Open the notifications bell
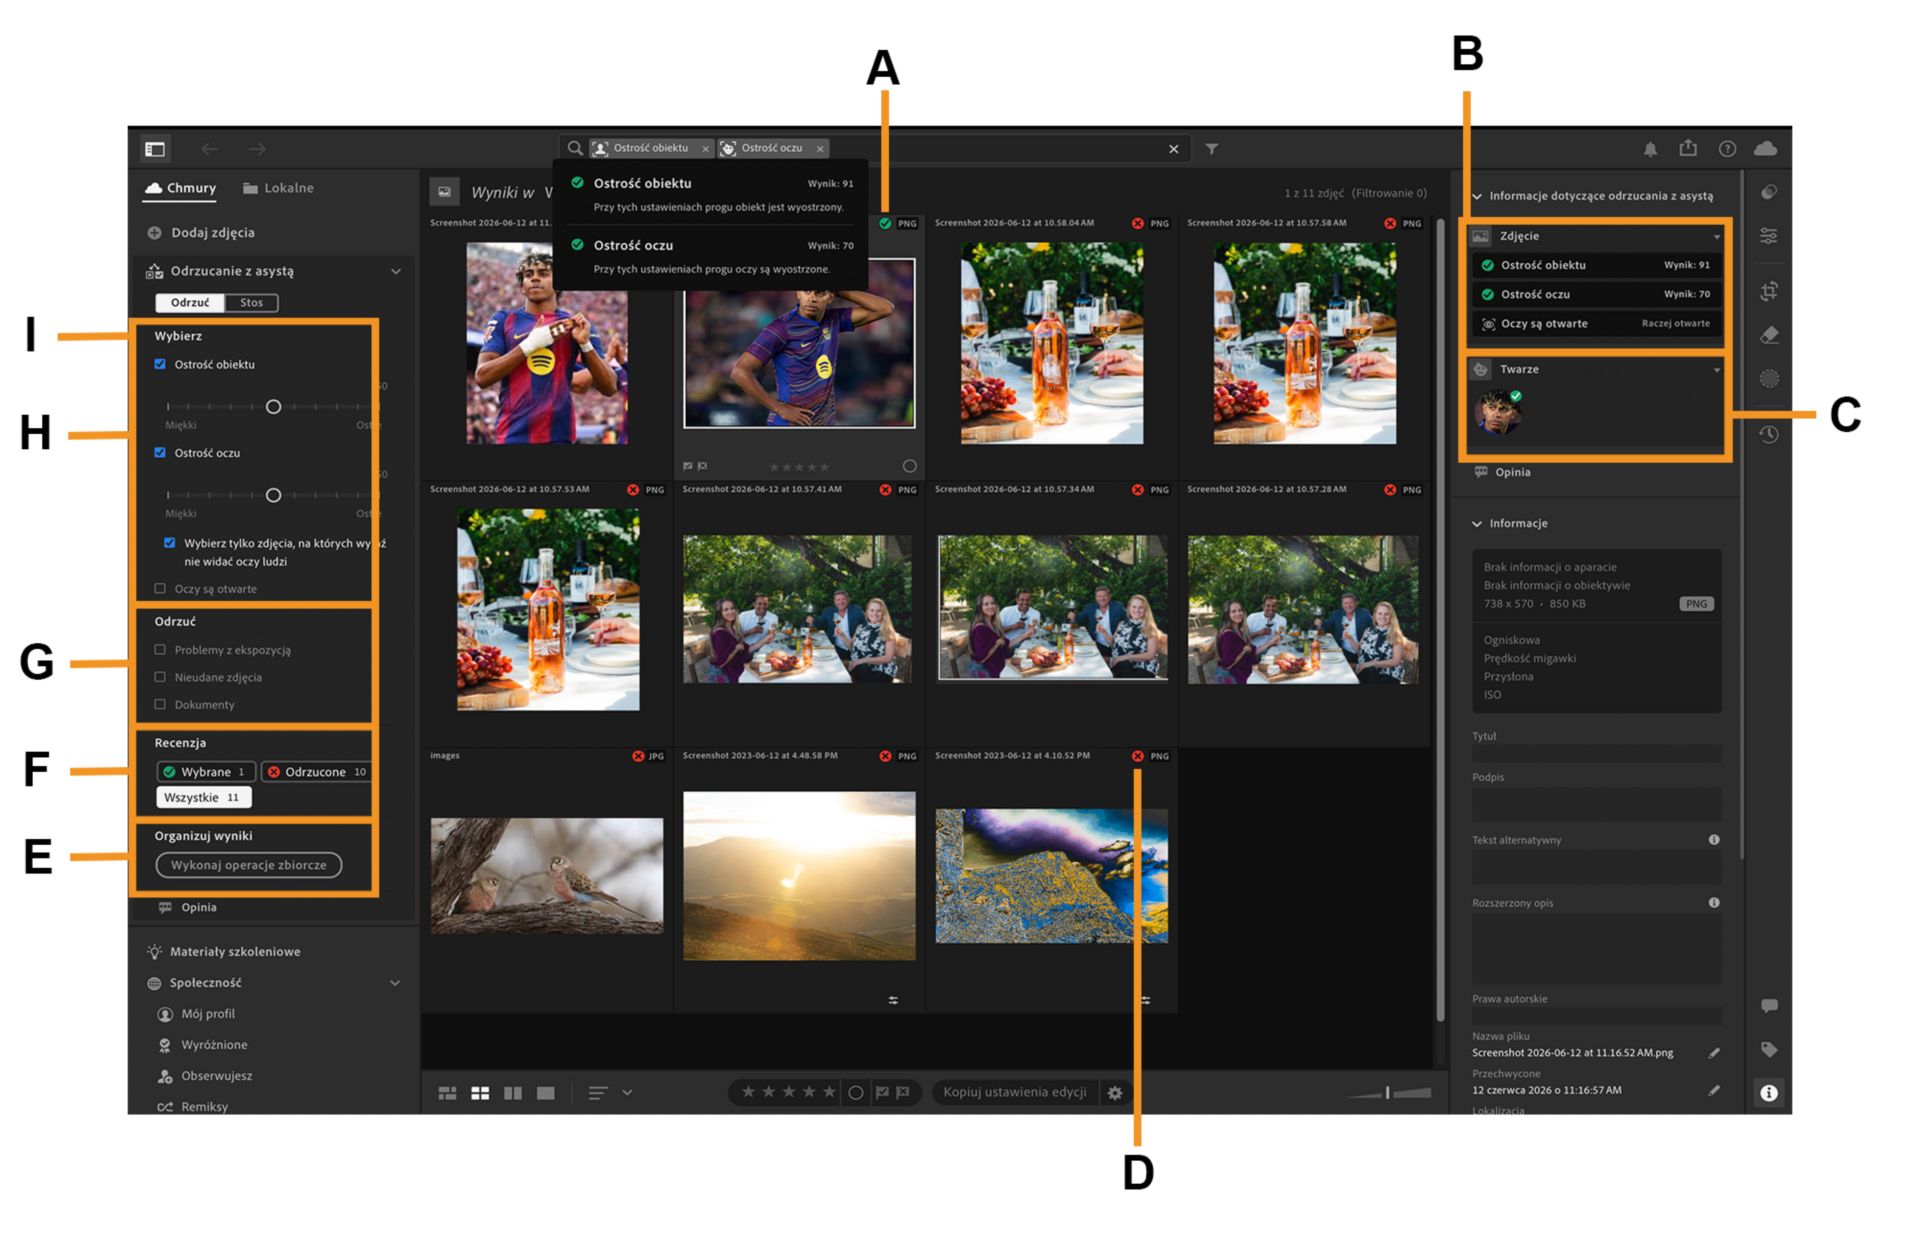The image size is (1920, 1241). tap(1650, 149)
